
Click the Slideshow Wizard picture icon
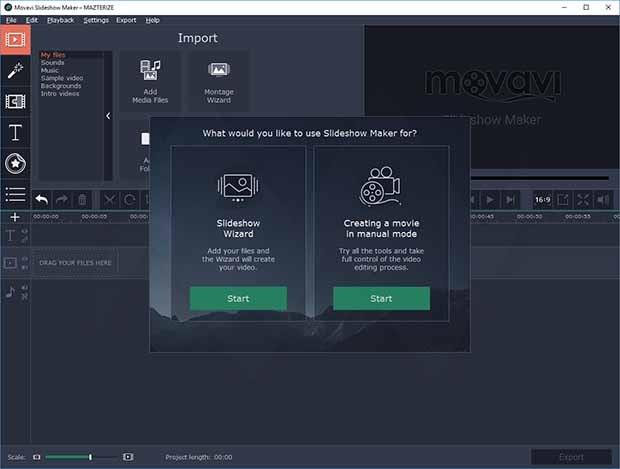point(238,188)
